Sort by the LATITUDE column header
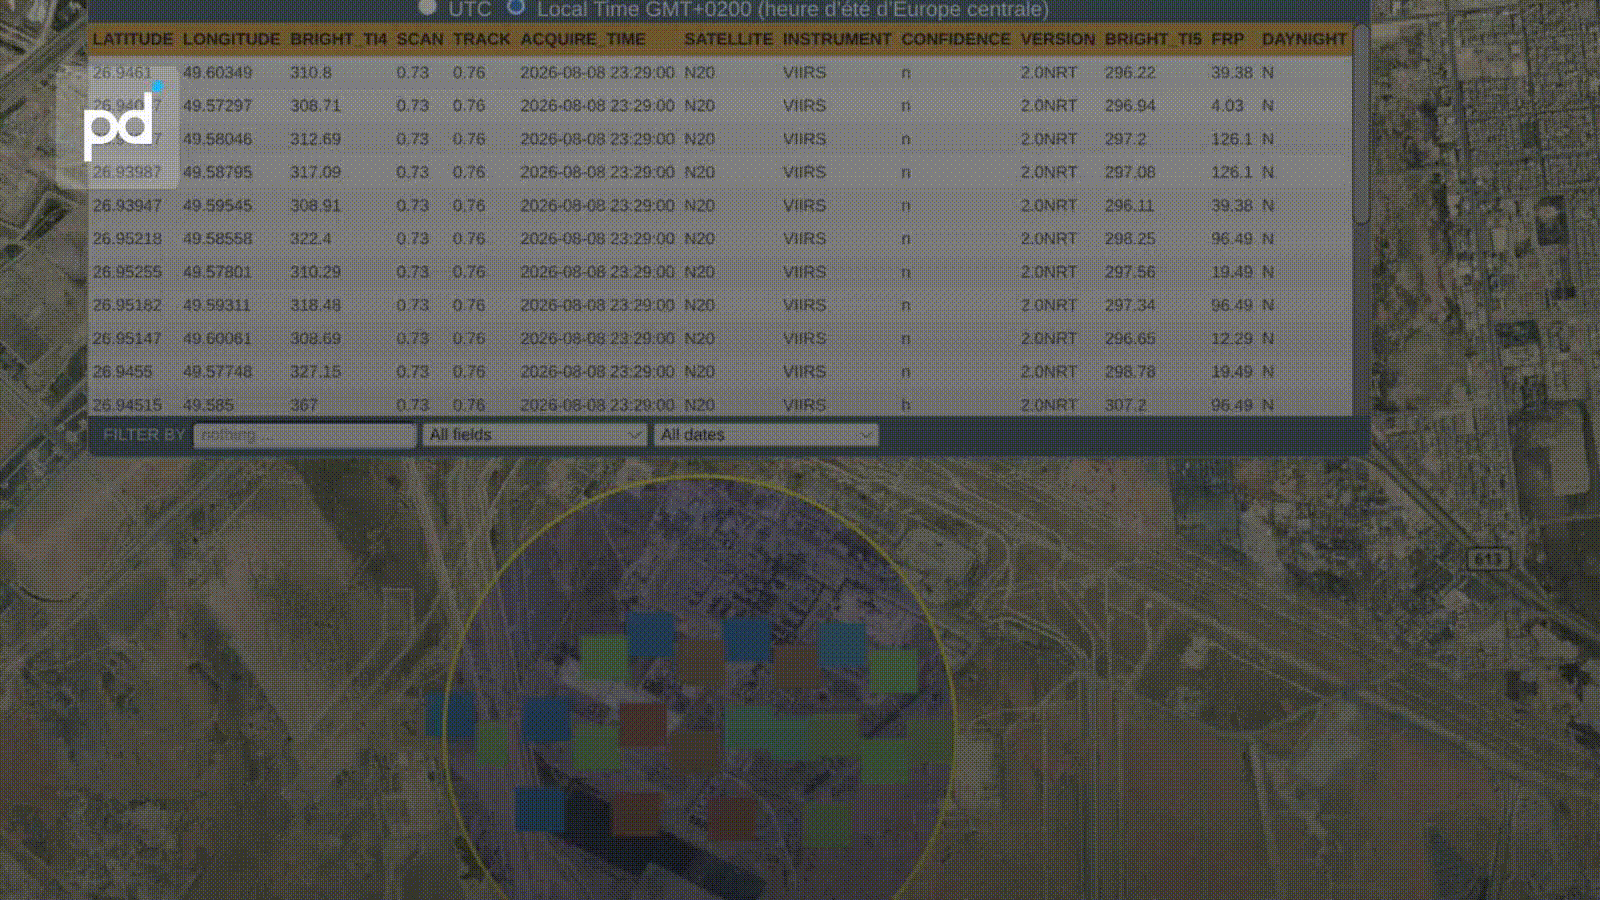The width and height of the screenshot is (1600, 900). (x=133, y=39)
